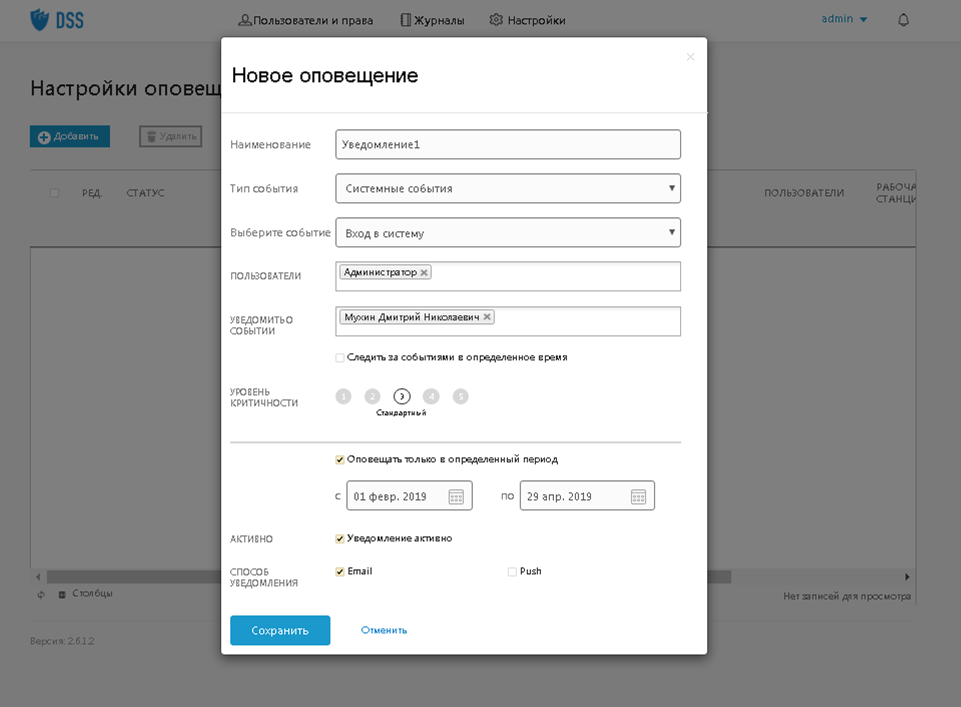Enable the Push notification checkbox
961x707 pixels.
[x=512, y=572]
